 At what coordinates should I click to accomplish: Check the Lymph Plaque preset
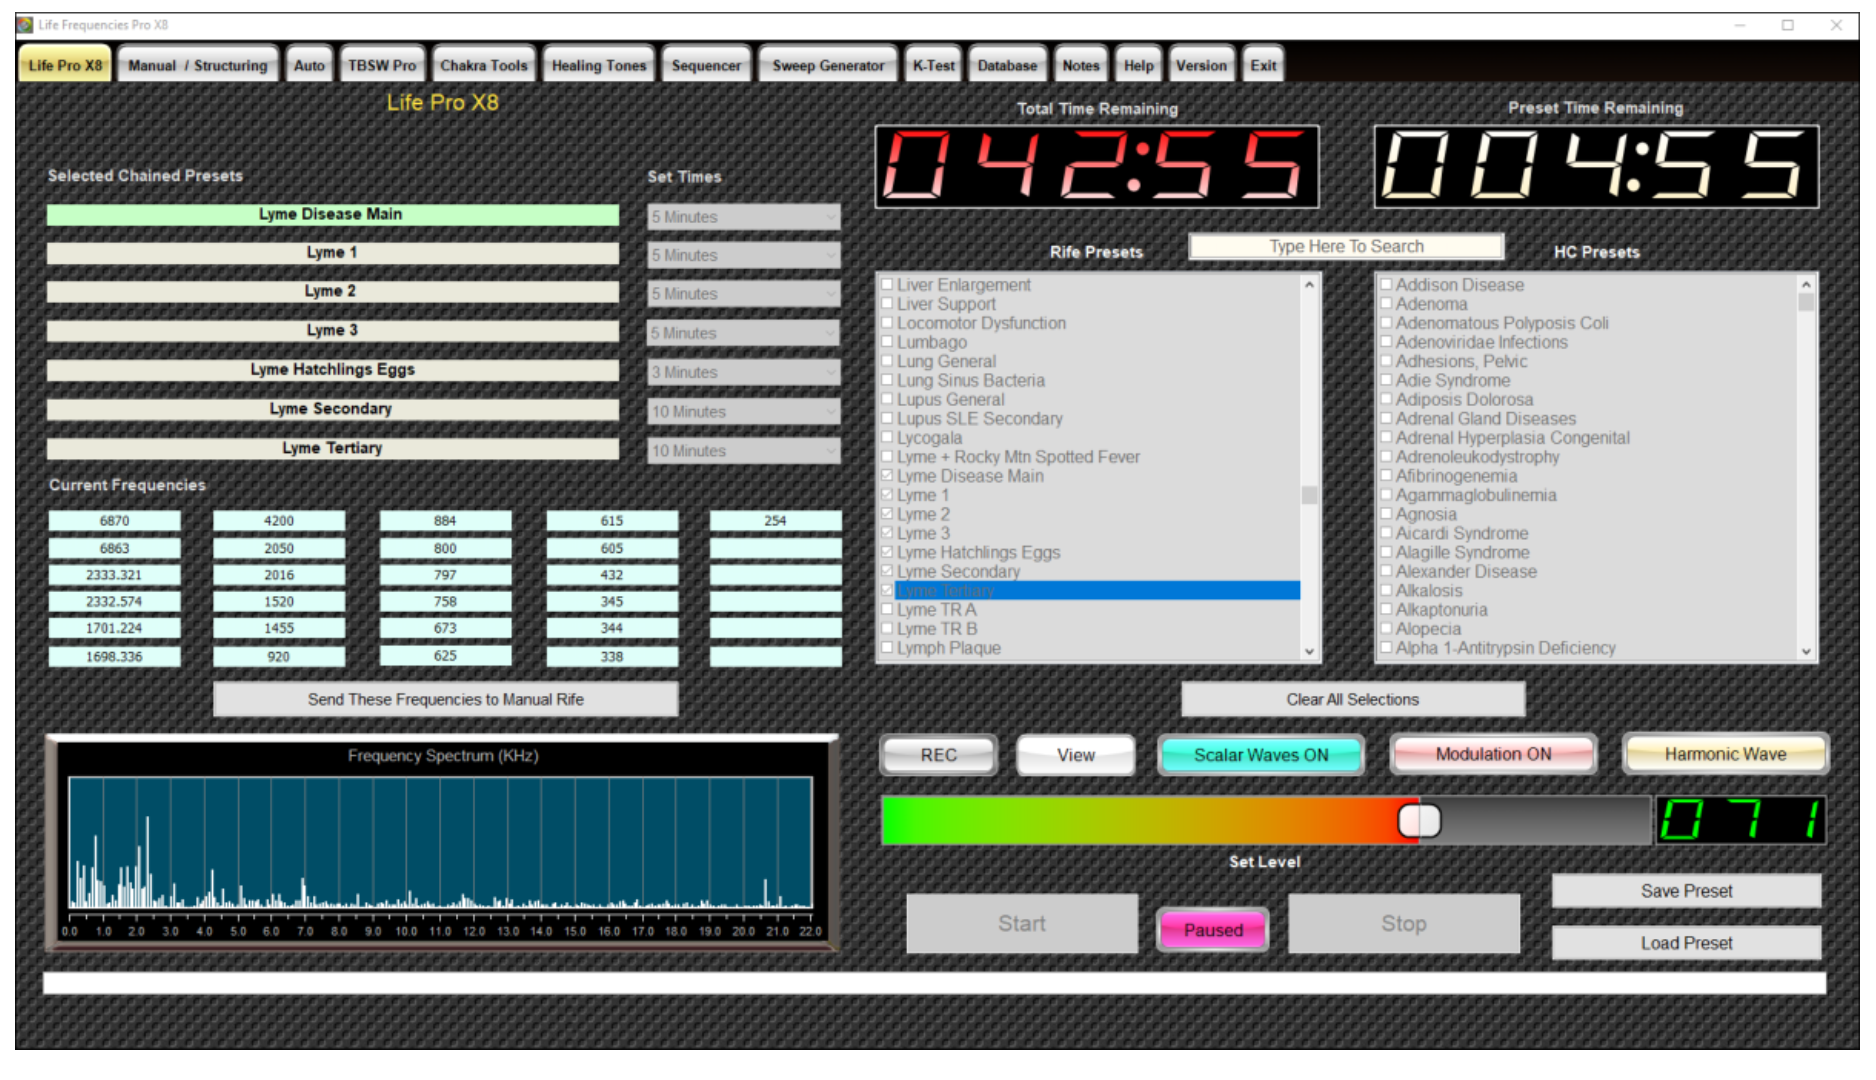pyautogui.click(x=887, y=647)
